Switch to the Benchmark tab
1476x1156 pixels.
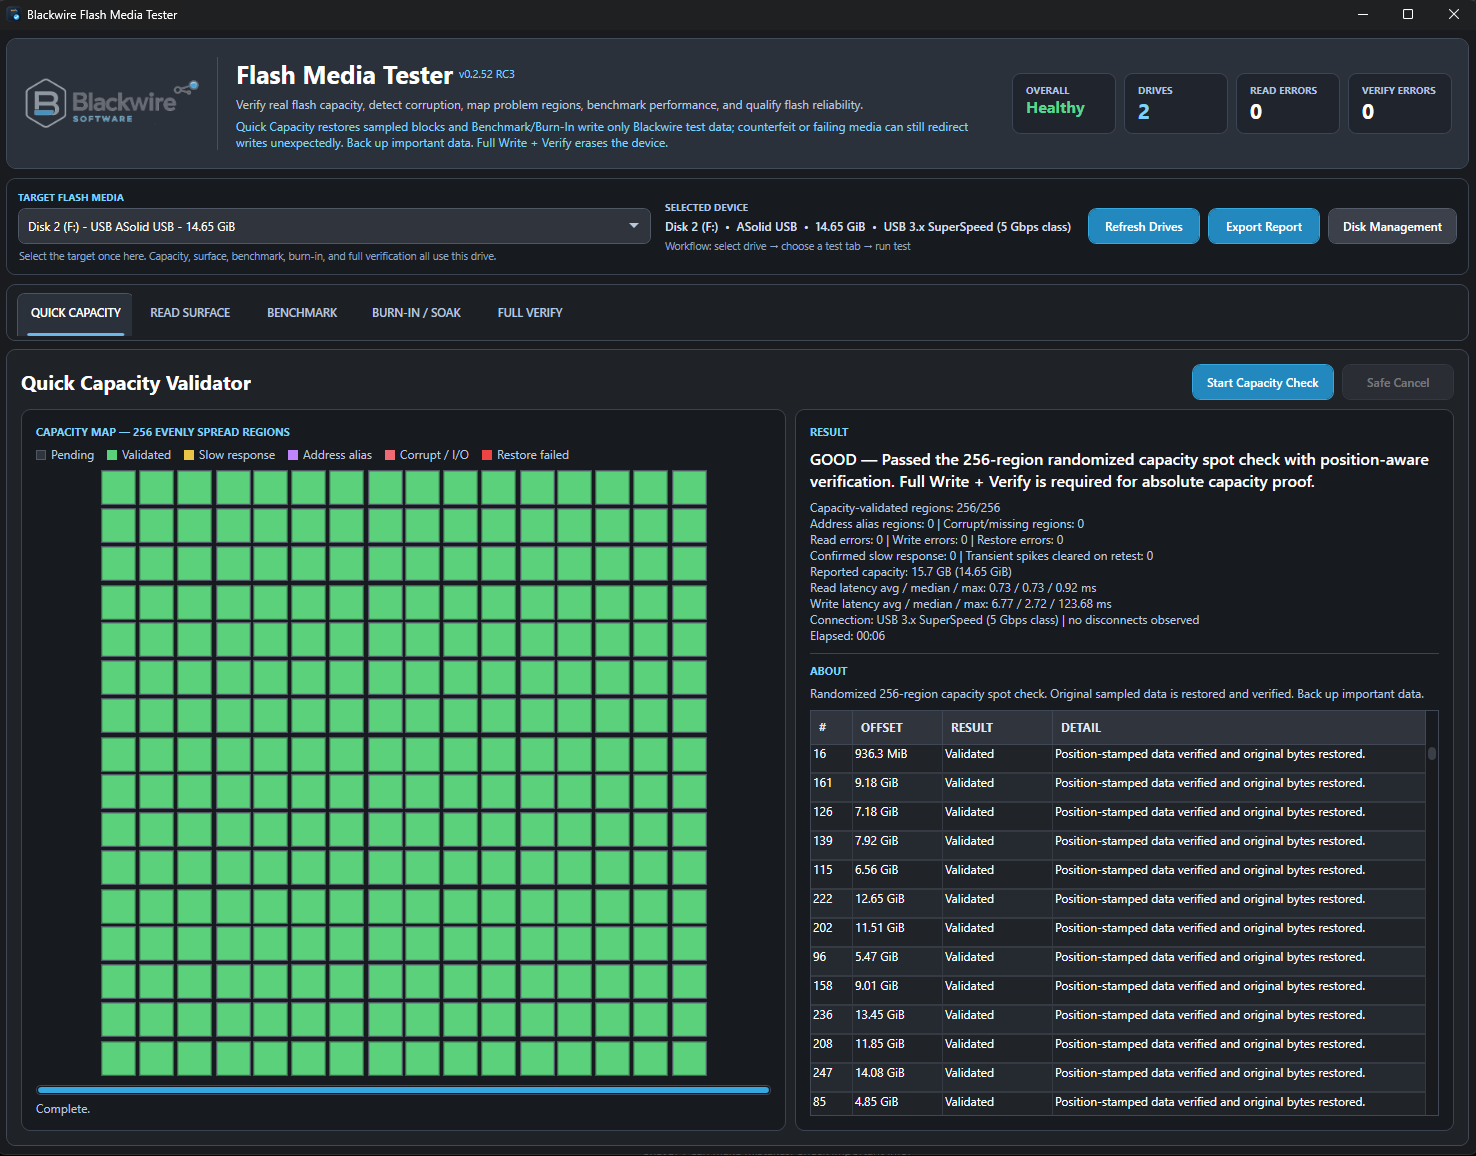[302, 313]
